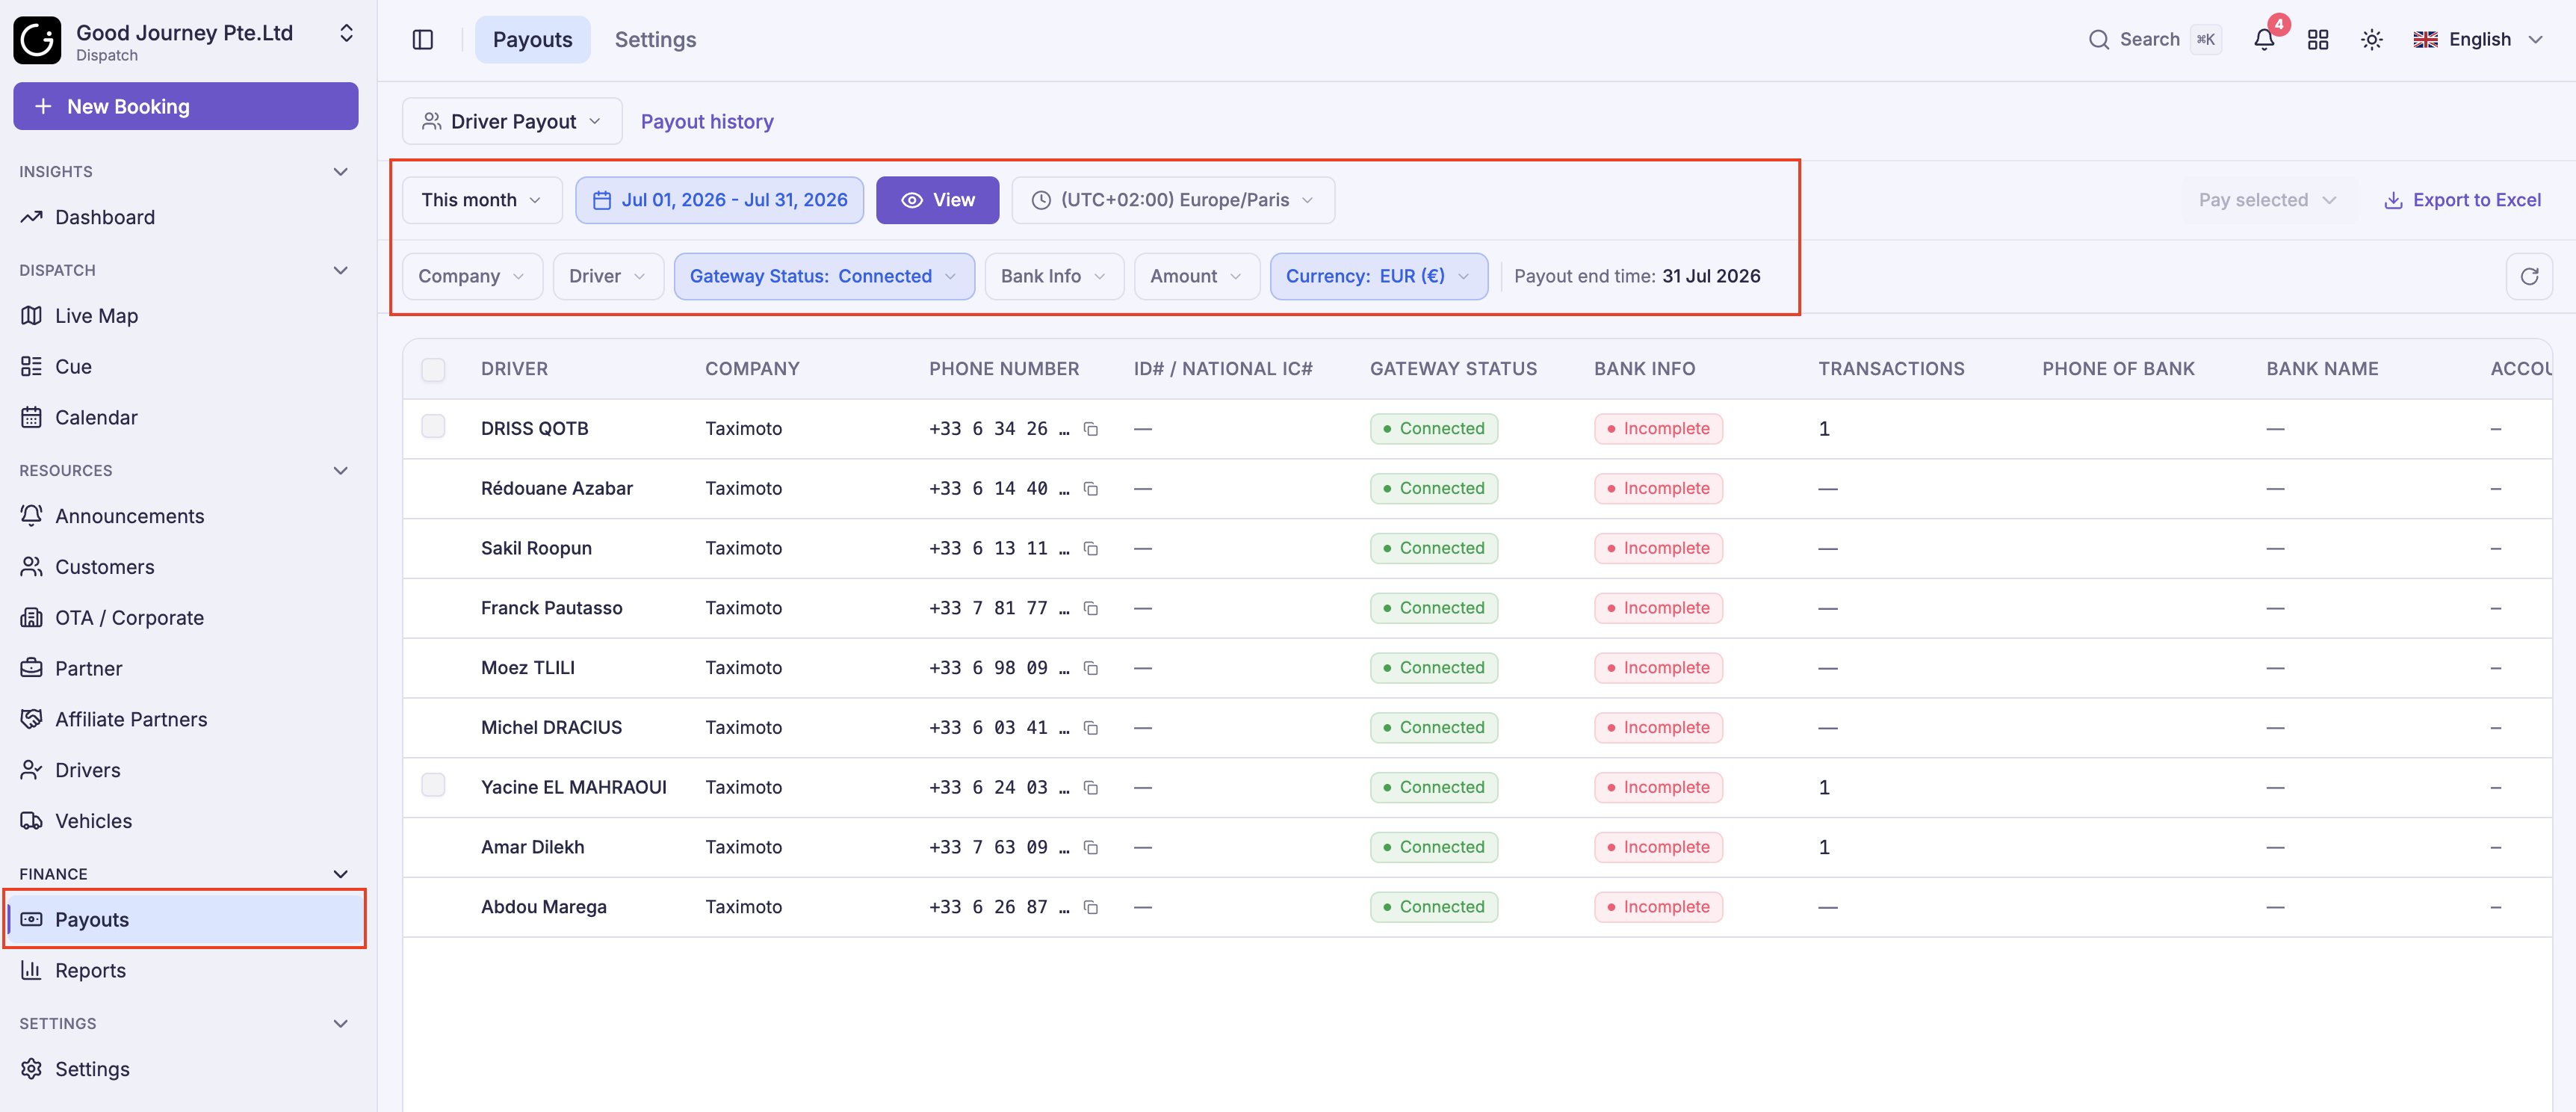Viewport: 2576px width, 1112px height.
Task: Open the Currency EUR filter dropdown
Action: [x=1378, y=276]
